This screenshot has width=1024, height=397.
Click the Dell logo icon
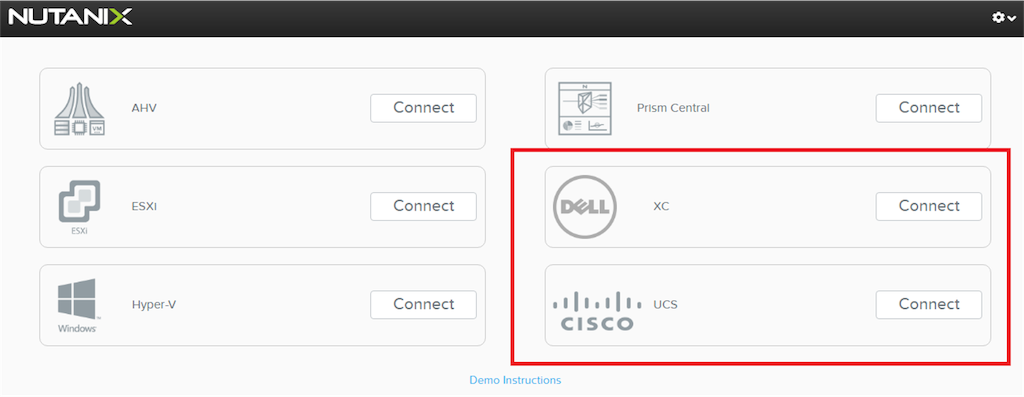tap(584, 207)
